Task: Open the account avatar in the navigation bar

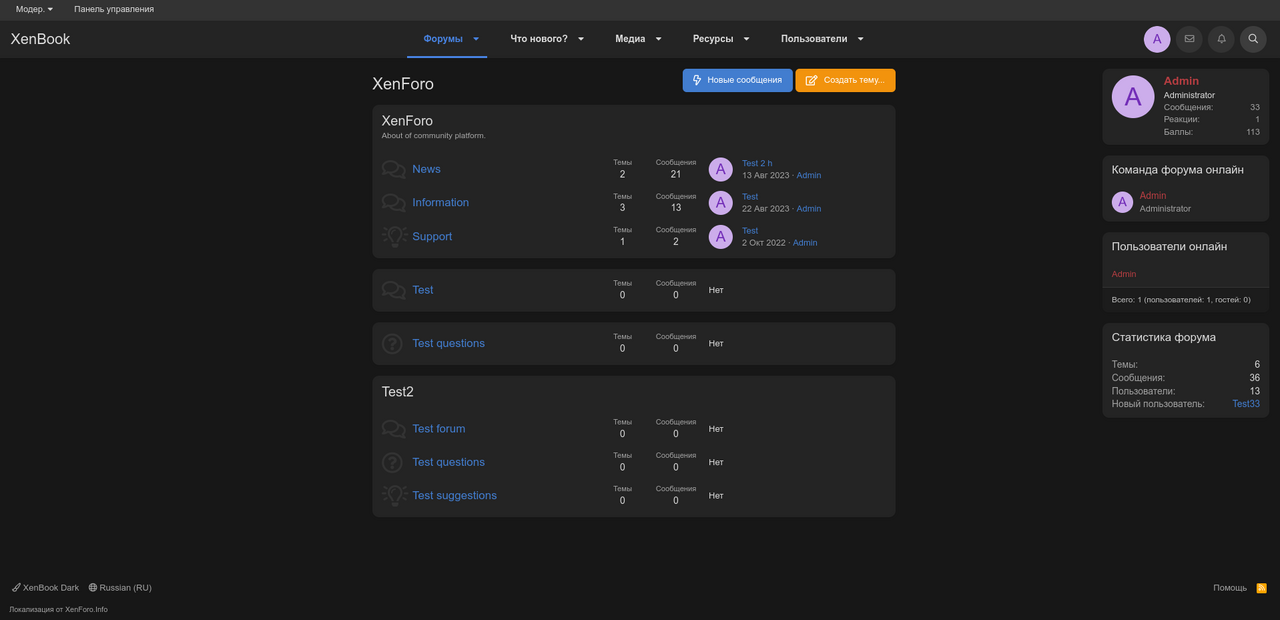Action: [x=1157, y=39]
